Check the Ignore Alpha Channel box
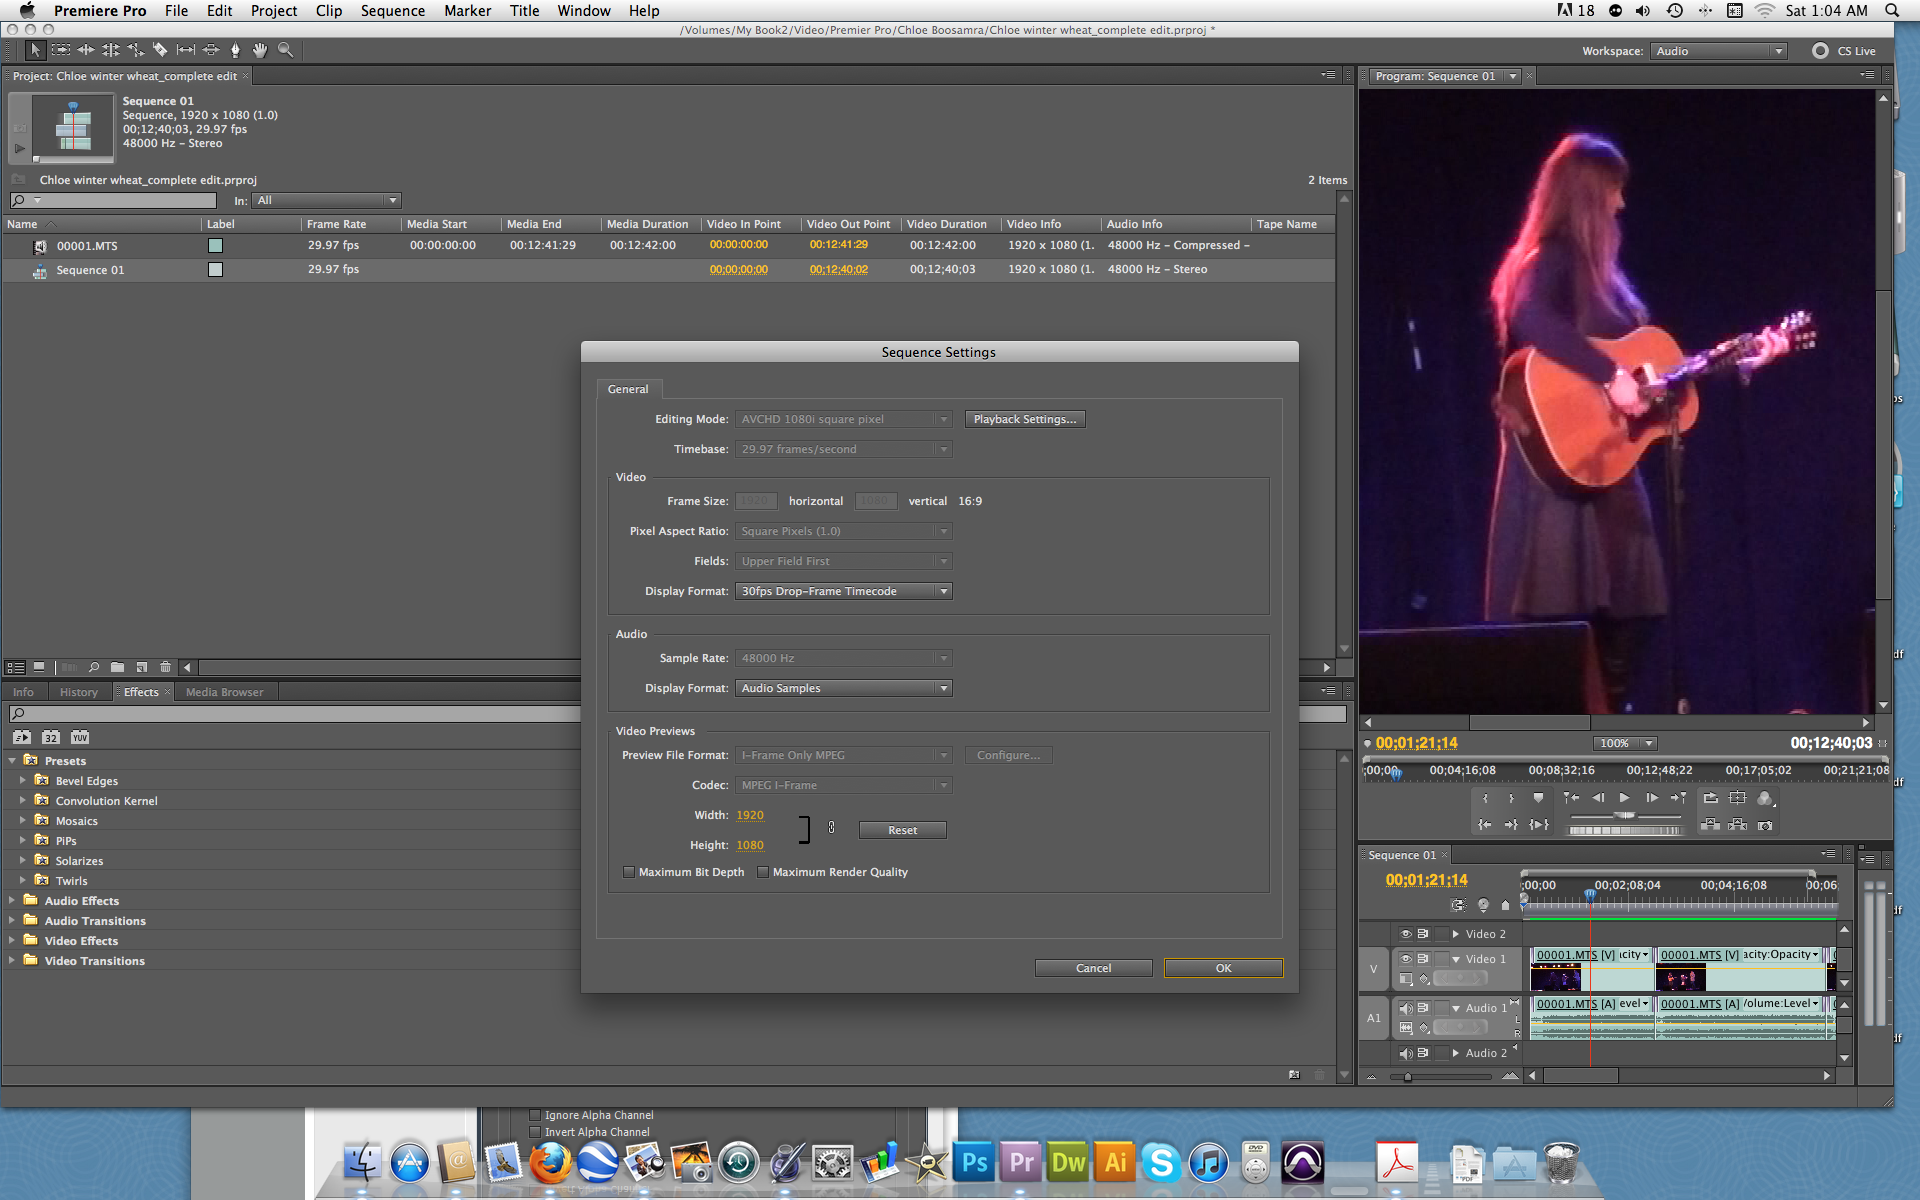Image resolution: width=1920 pixels, height=1200 pixels. click(535, 1115)
